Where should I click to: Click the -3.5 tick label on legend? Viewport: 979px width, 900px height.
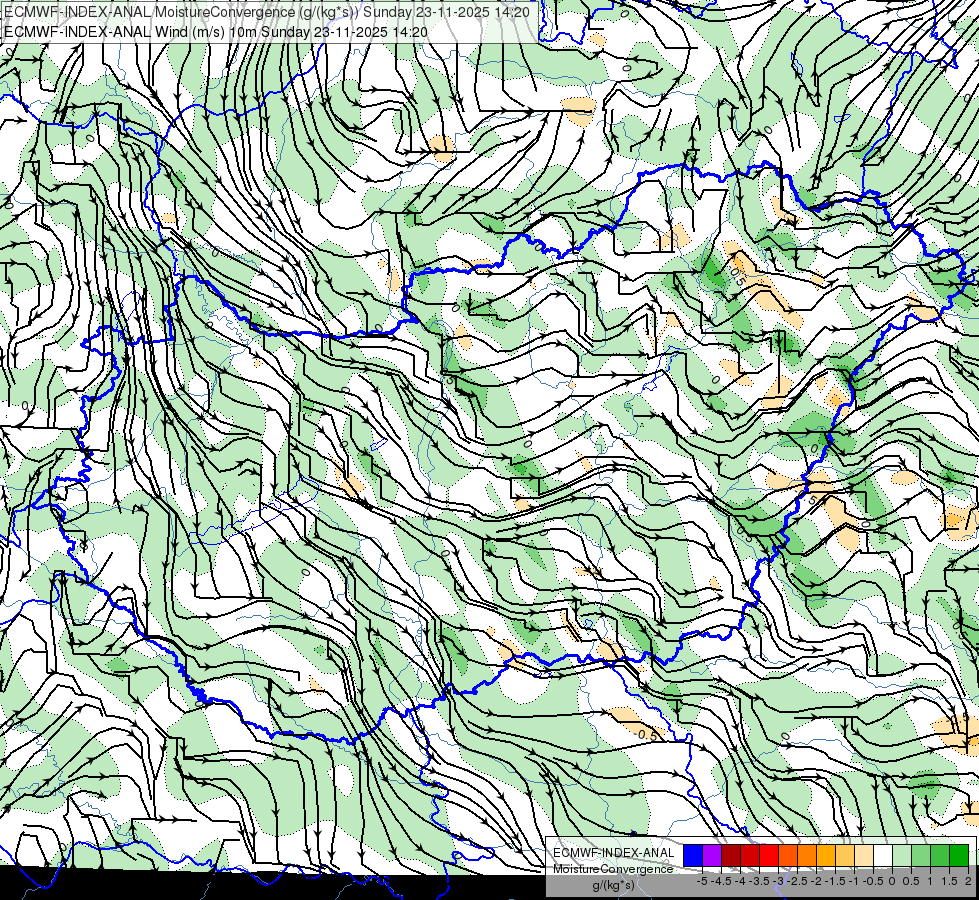pos(759,881)
